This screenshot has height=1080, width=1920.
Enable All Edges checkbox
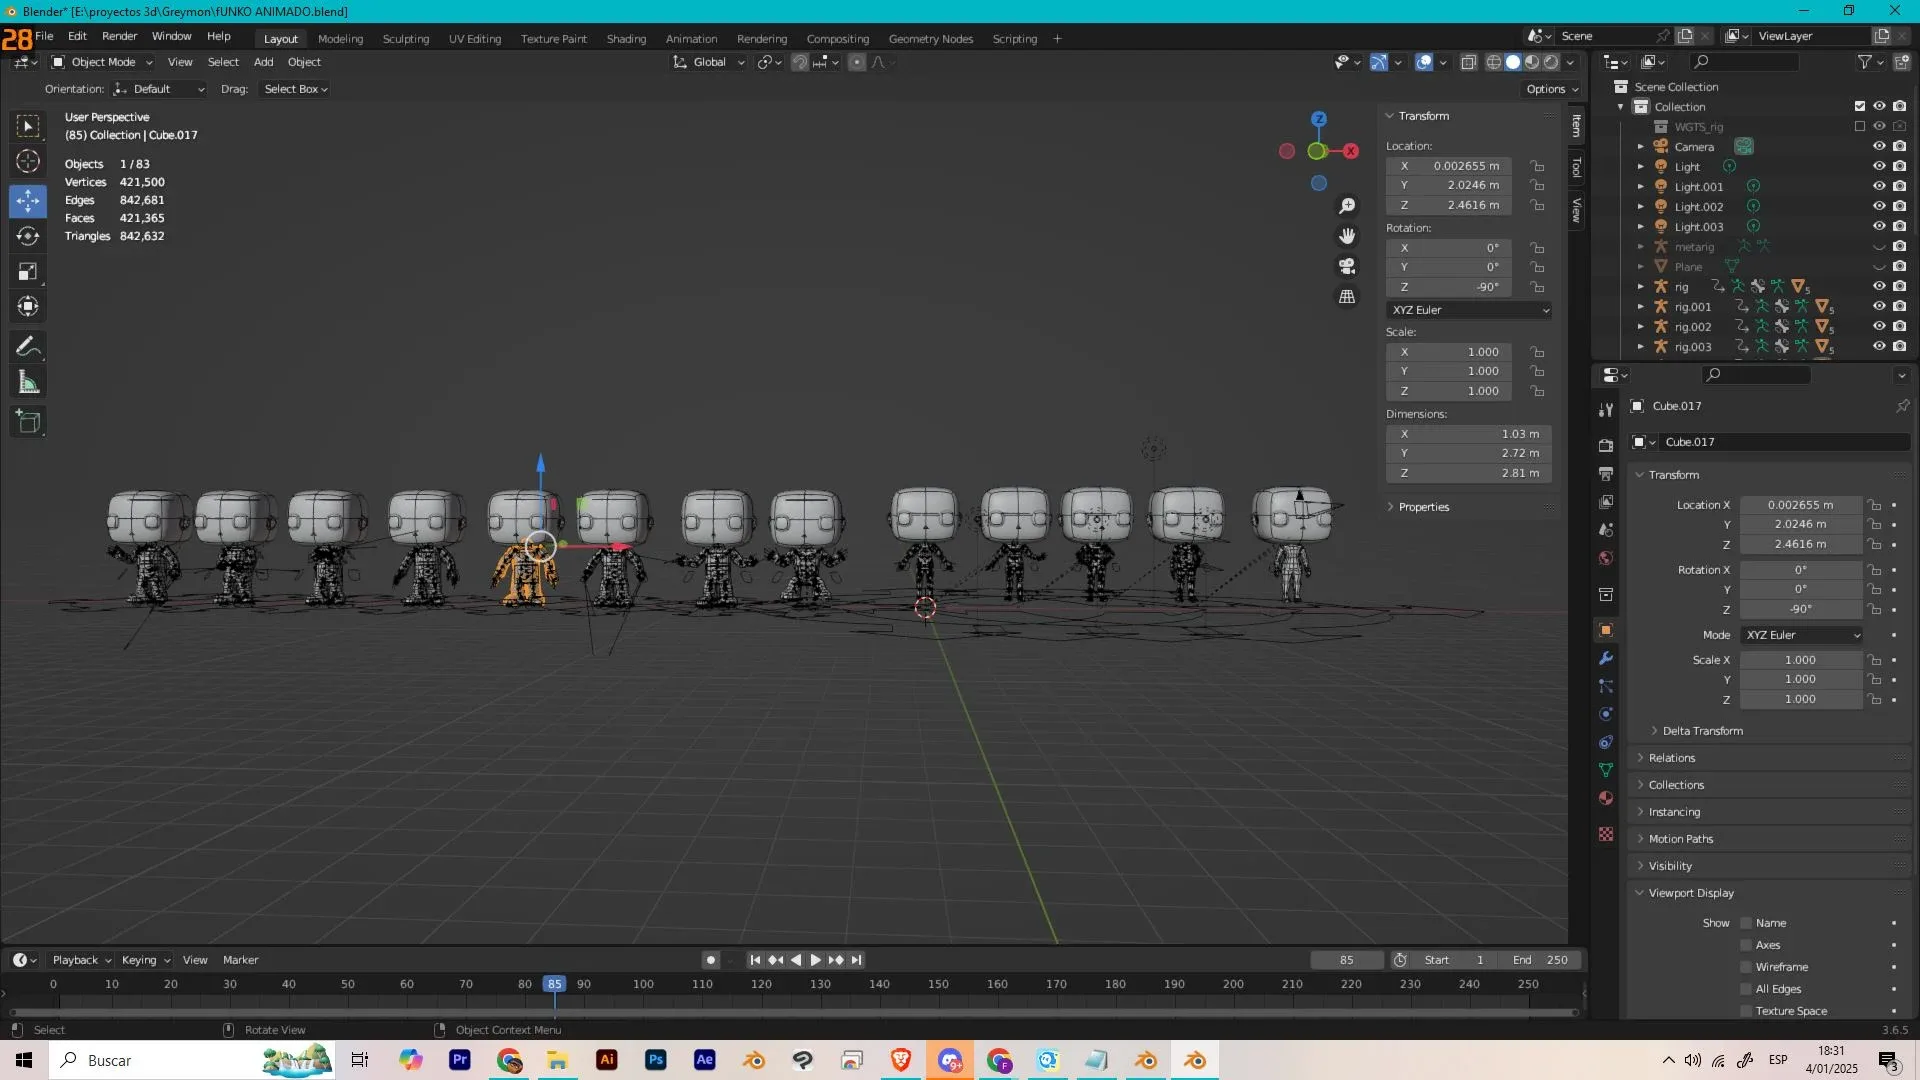click(1746, 989)
